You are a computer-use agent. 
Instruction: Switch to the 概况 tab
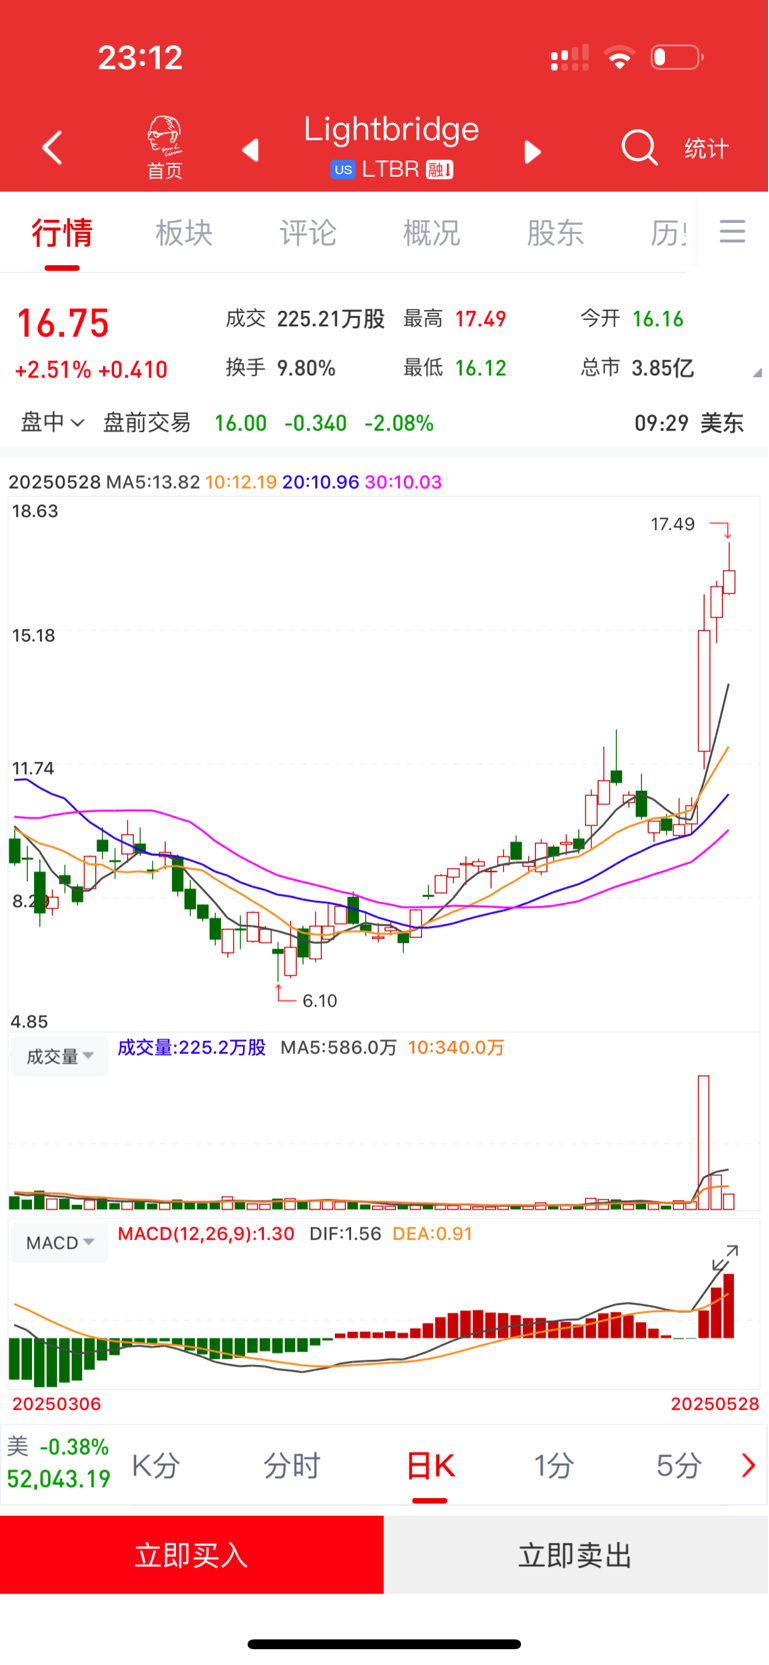(x=432, y=233)
